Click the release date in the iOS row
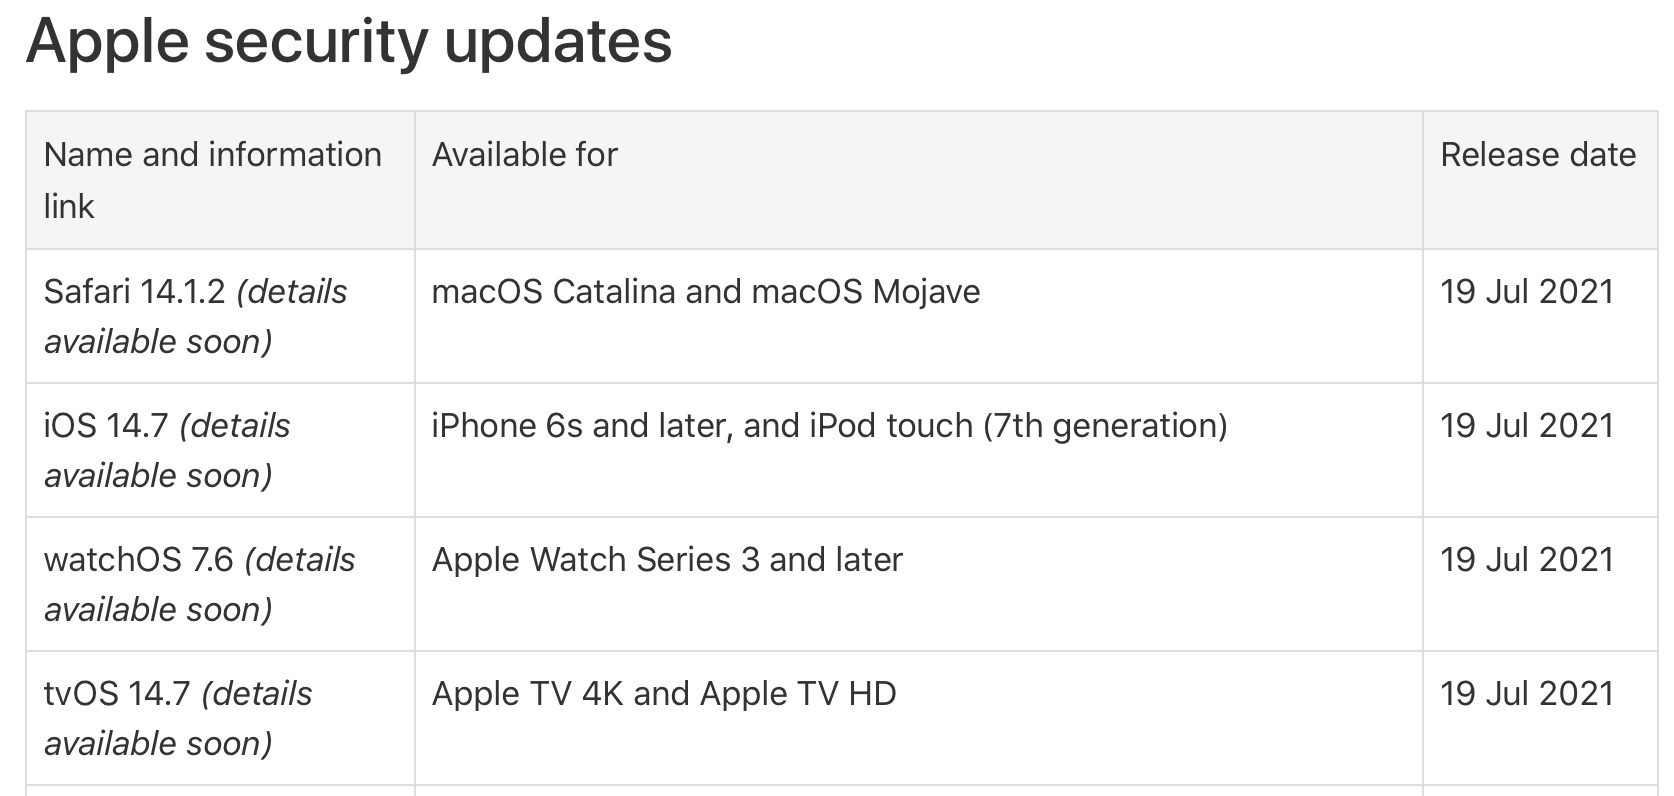Image resolution: width=1674 pixels, height=796 pixels. [x=1527, y=426]
